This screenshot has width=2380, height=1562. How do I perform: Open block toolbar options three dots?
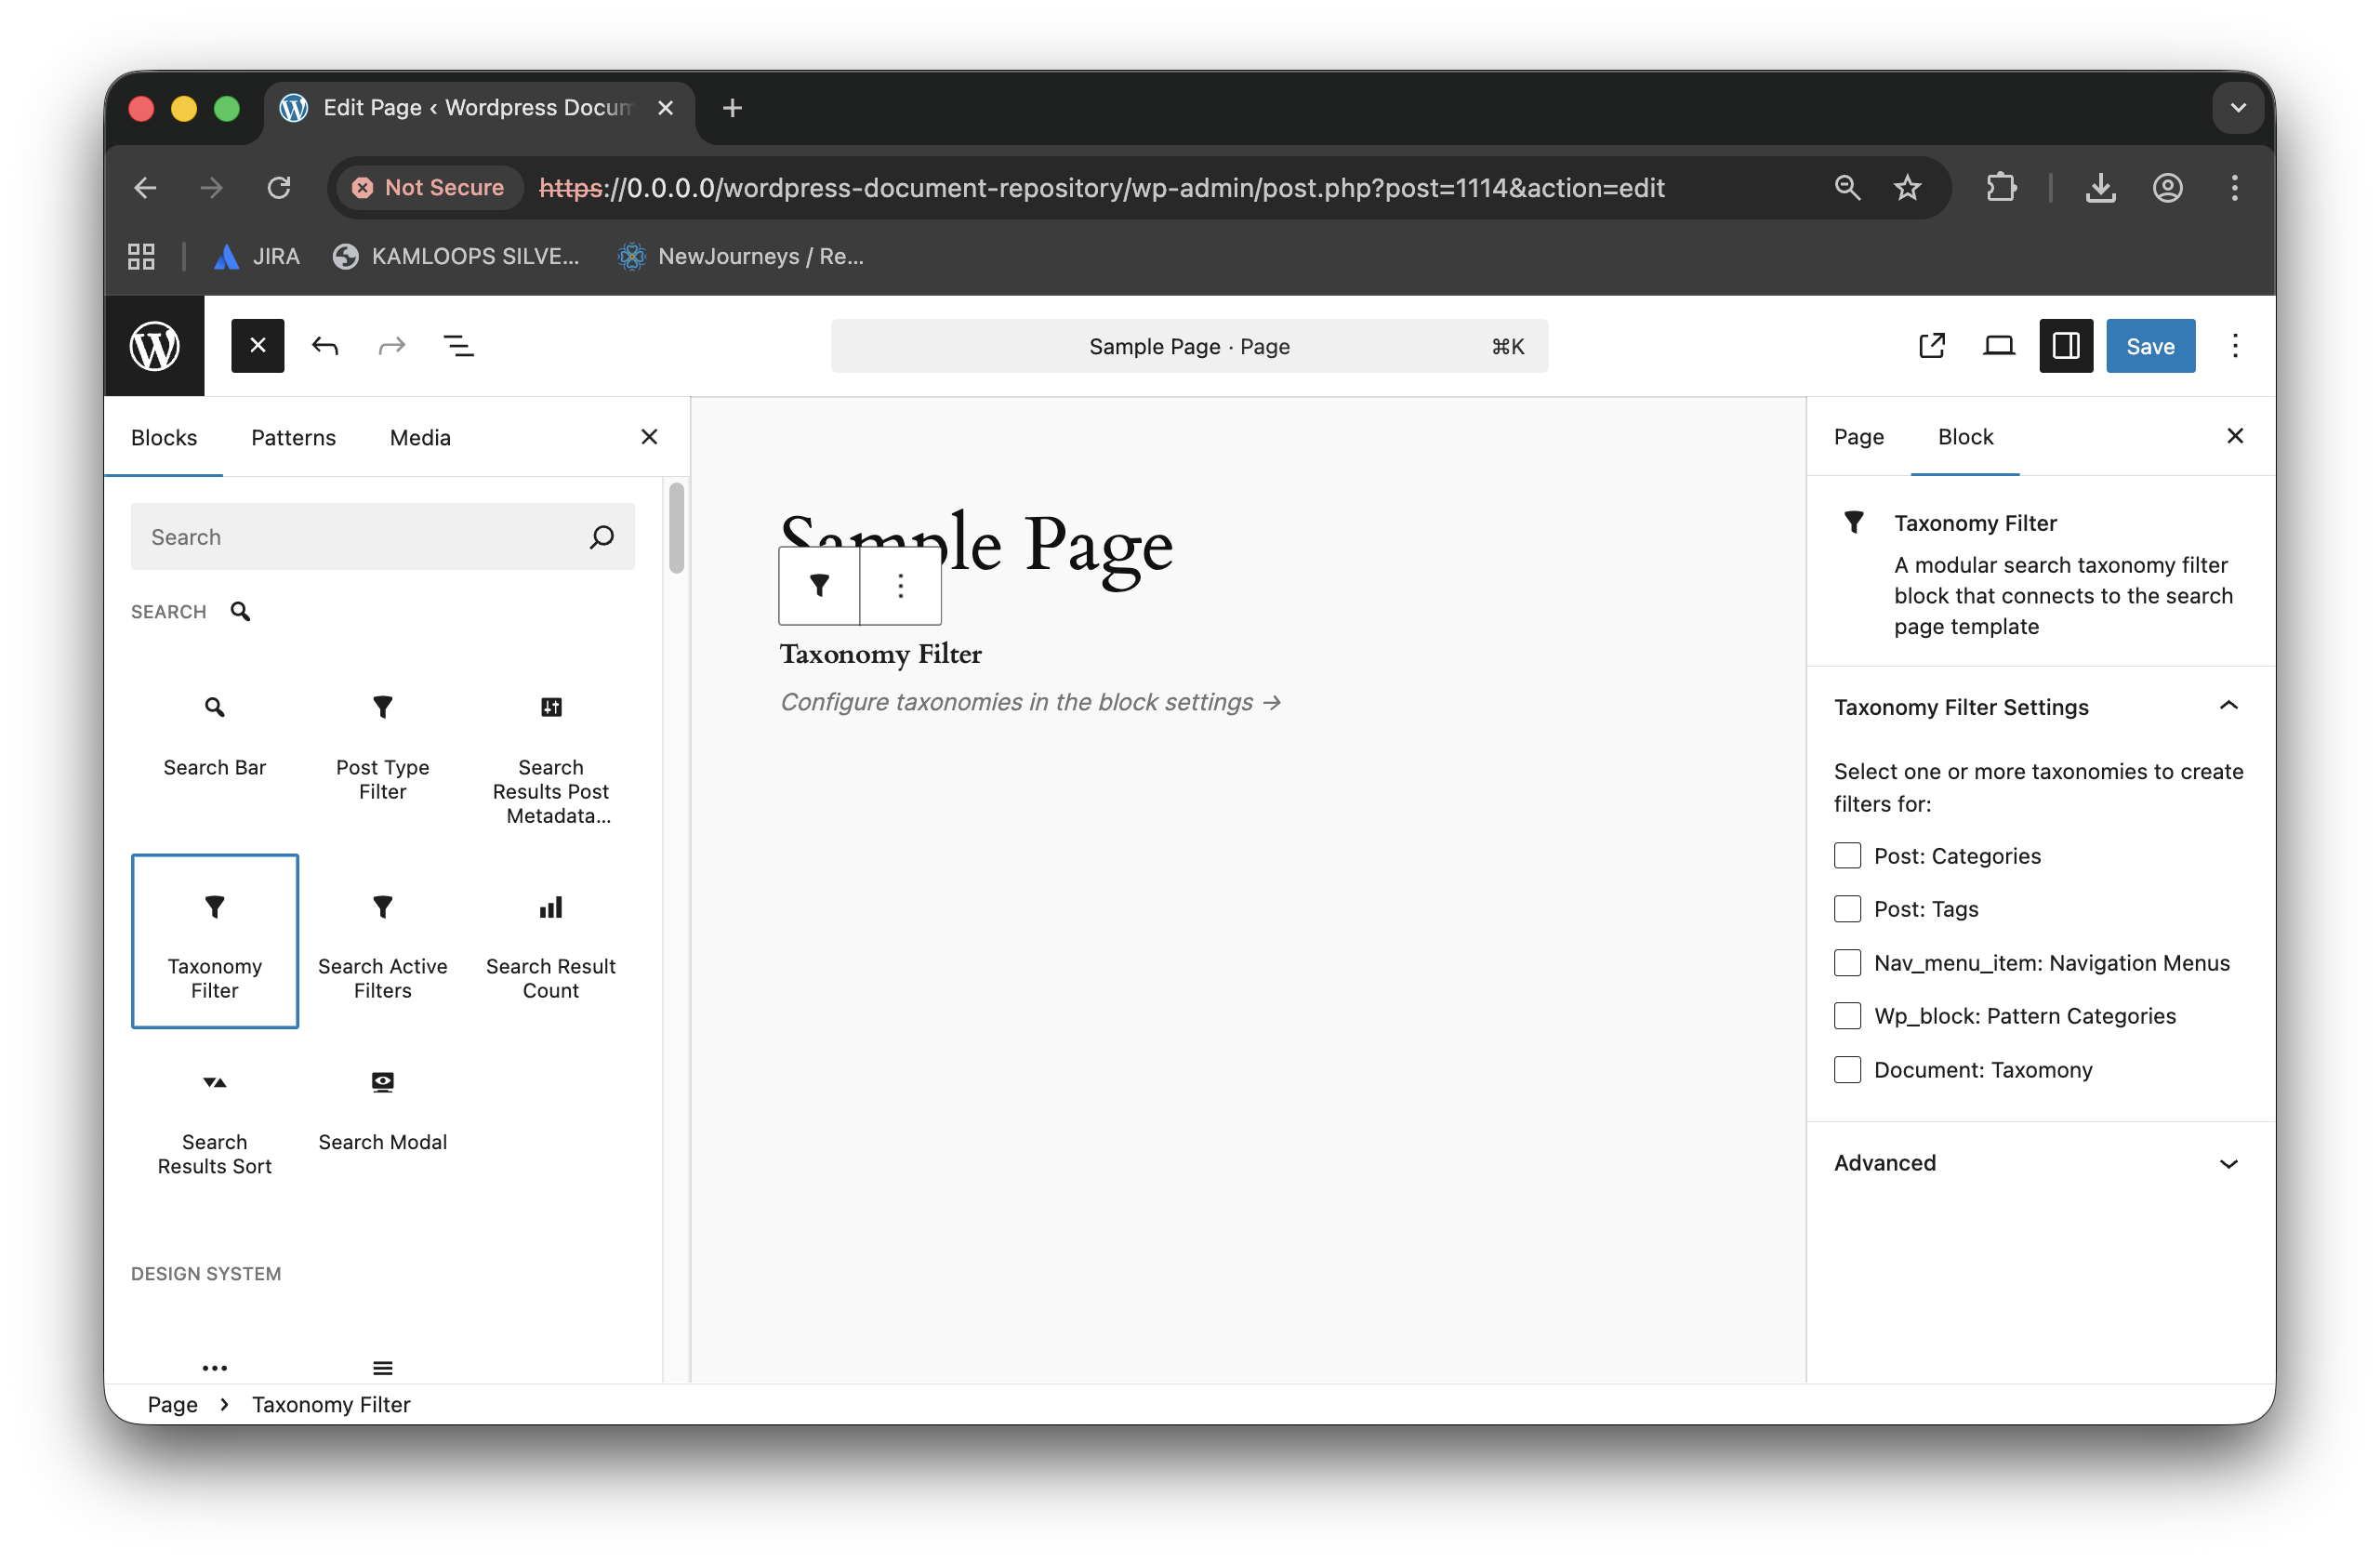click(900, 586)
